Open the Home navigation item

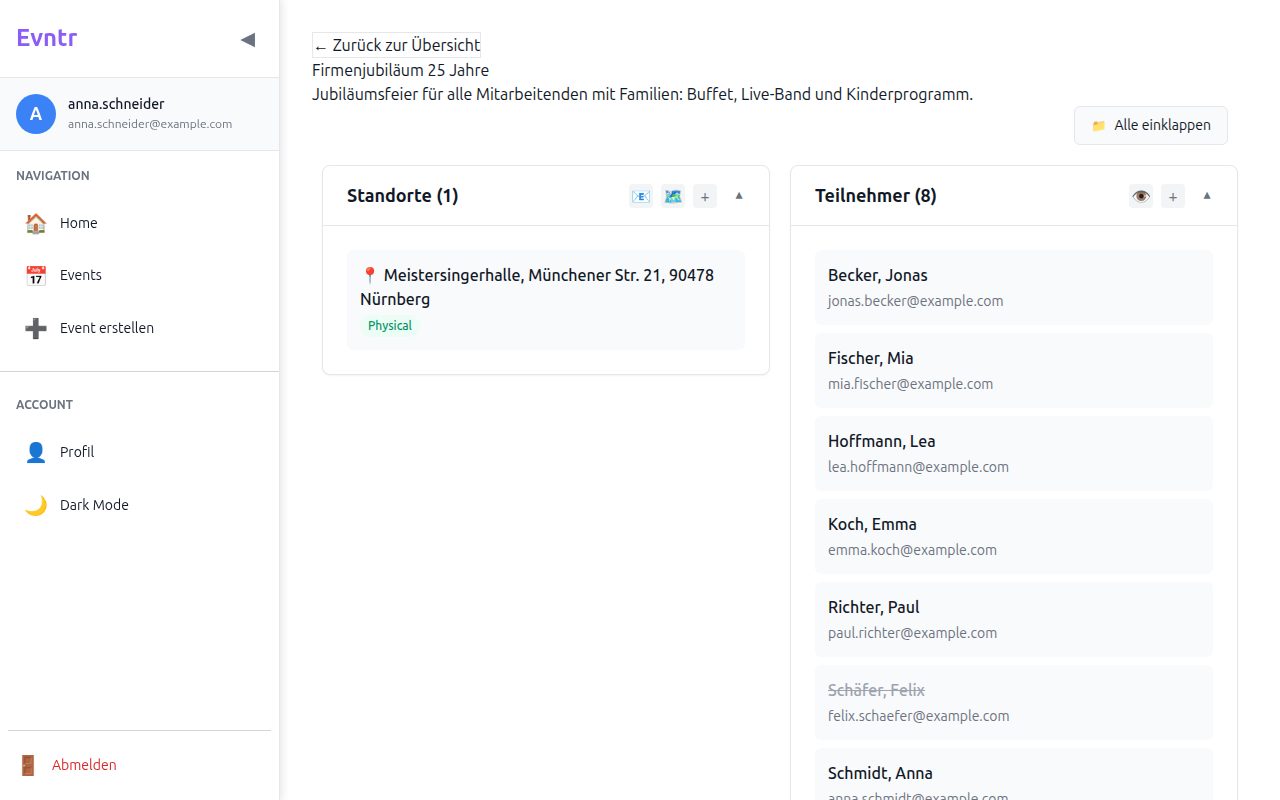(139, 223)
